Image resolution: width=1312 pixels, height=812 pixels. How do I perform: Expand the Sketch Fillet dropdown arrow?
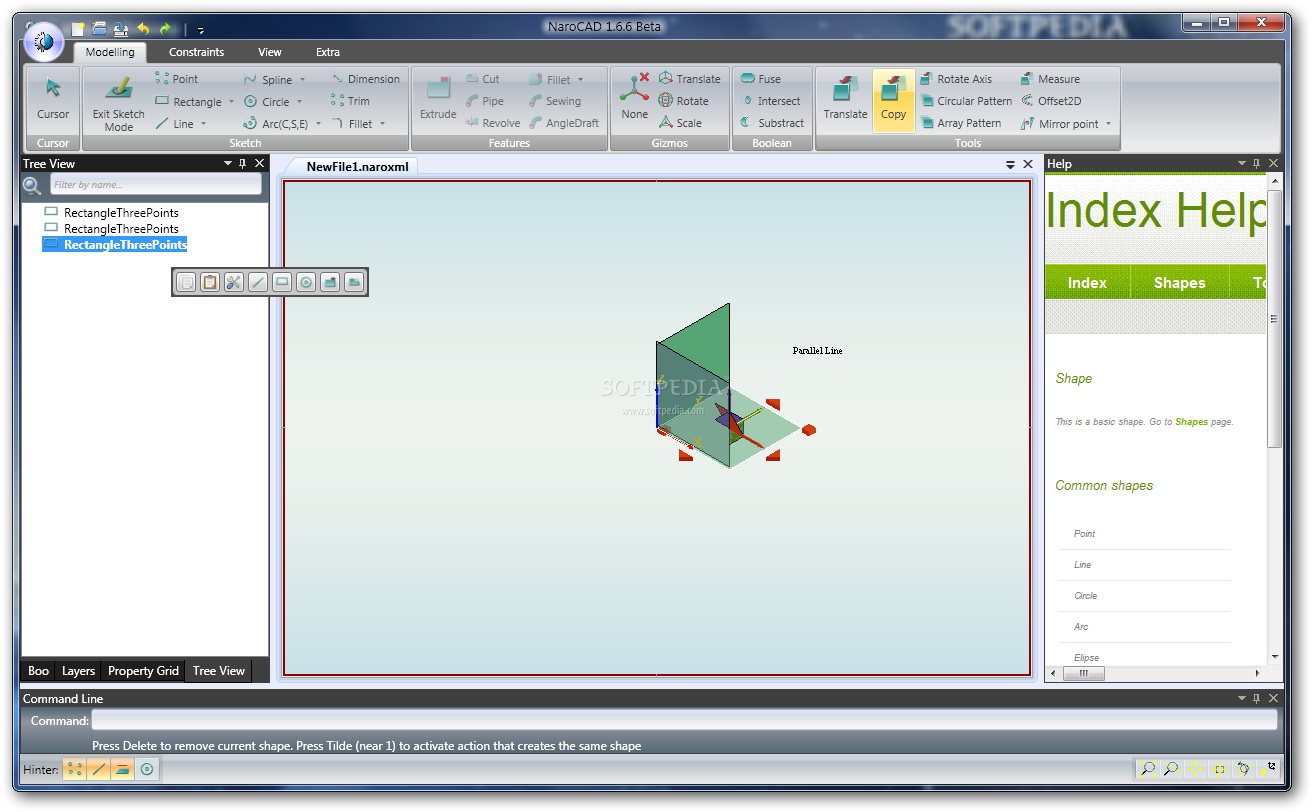point(382,124)
